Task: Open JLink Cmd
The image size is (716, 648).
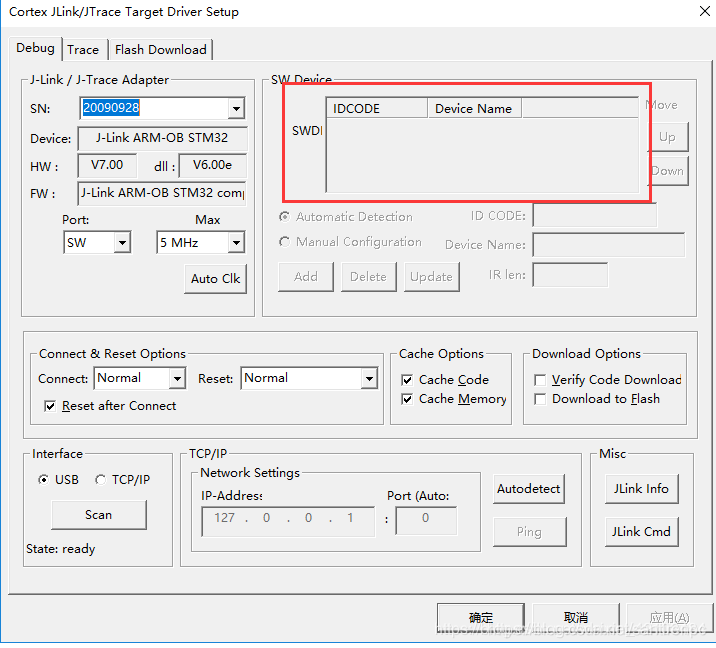Action: [642, 532]
